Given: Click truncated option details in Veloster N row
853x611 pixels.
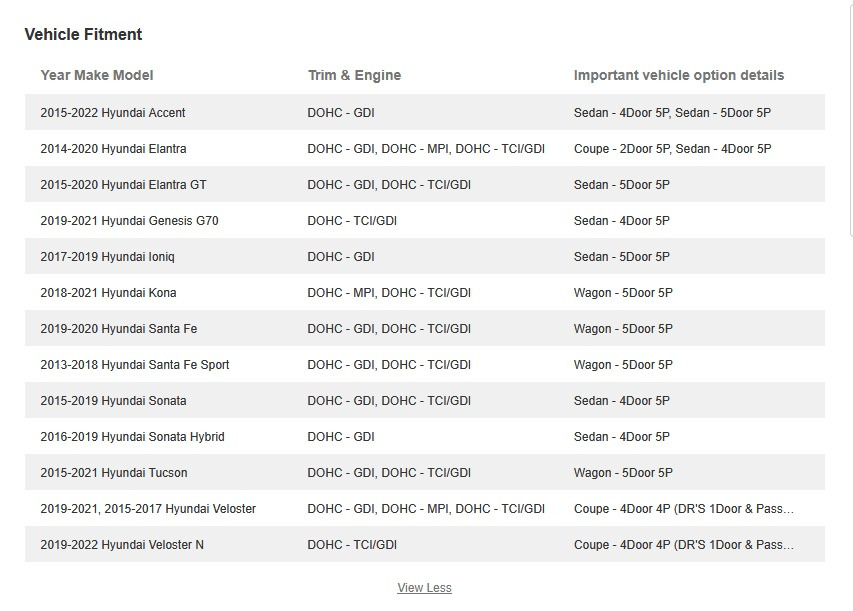Looking at the screenshot, I should [683, 545].
